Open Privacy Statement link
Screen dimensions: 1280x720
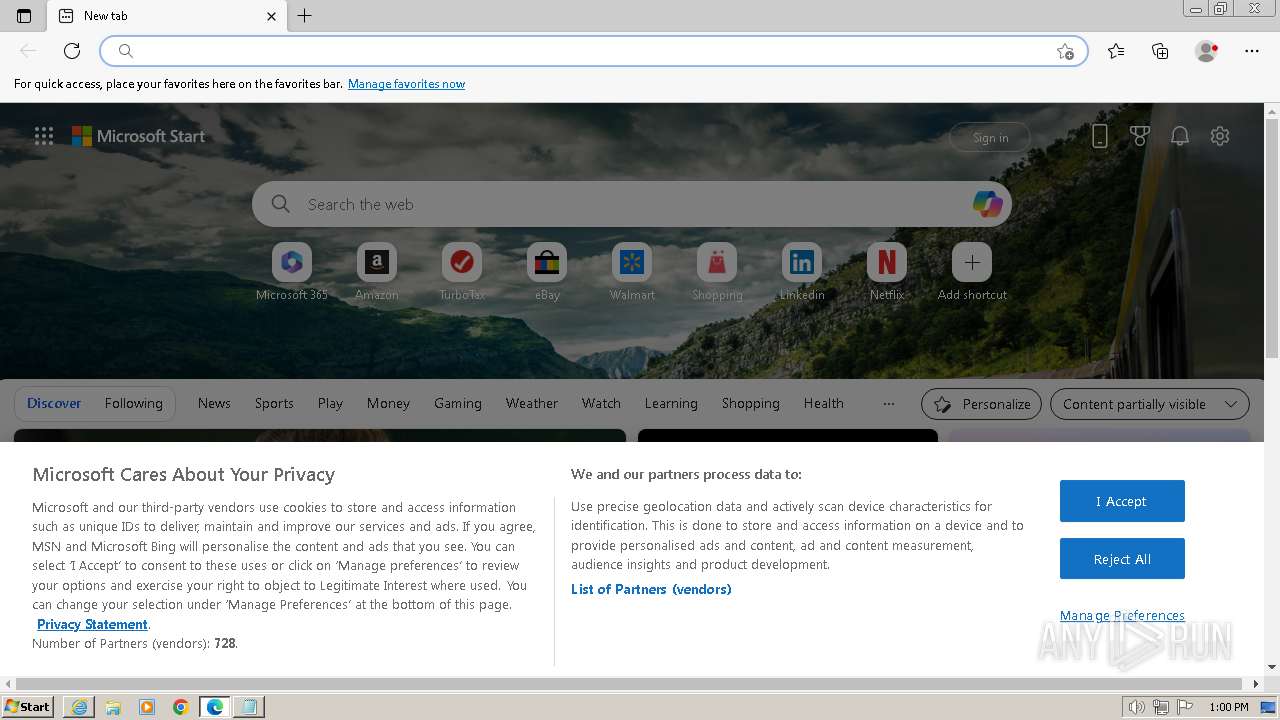pyautogui.click(x=92, y=624)
